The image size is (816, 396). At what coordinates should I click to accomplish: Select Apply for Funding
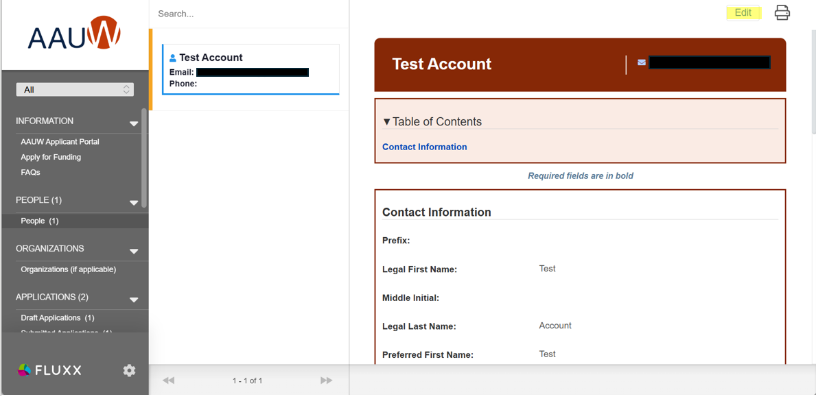50,157
